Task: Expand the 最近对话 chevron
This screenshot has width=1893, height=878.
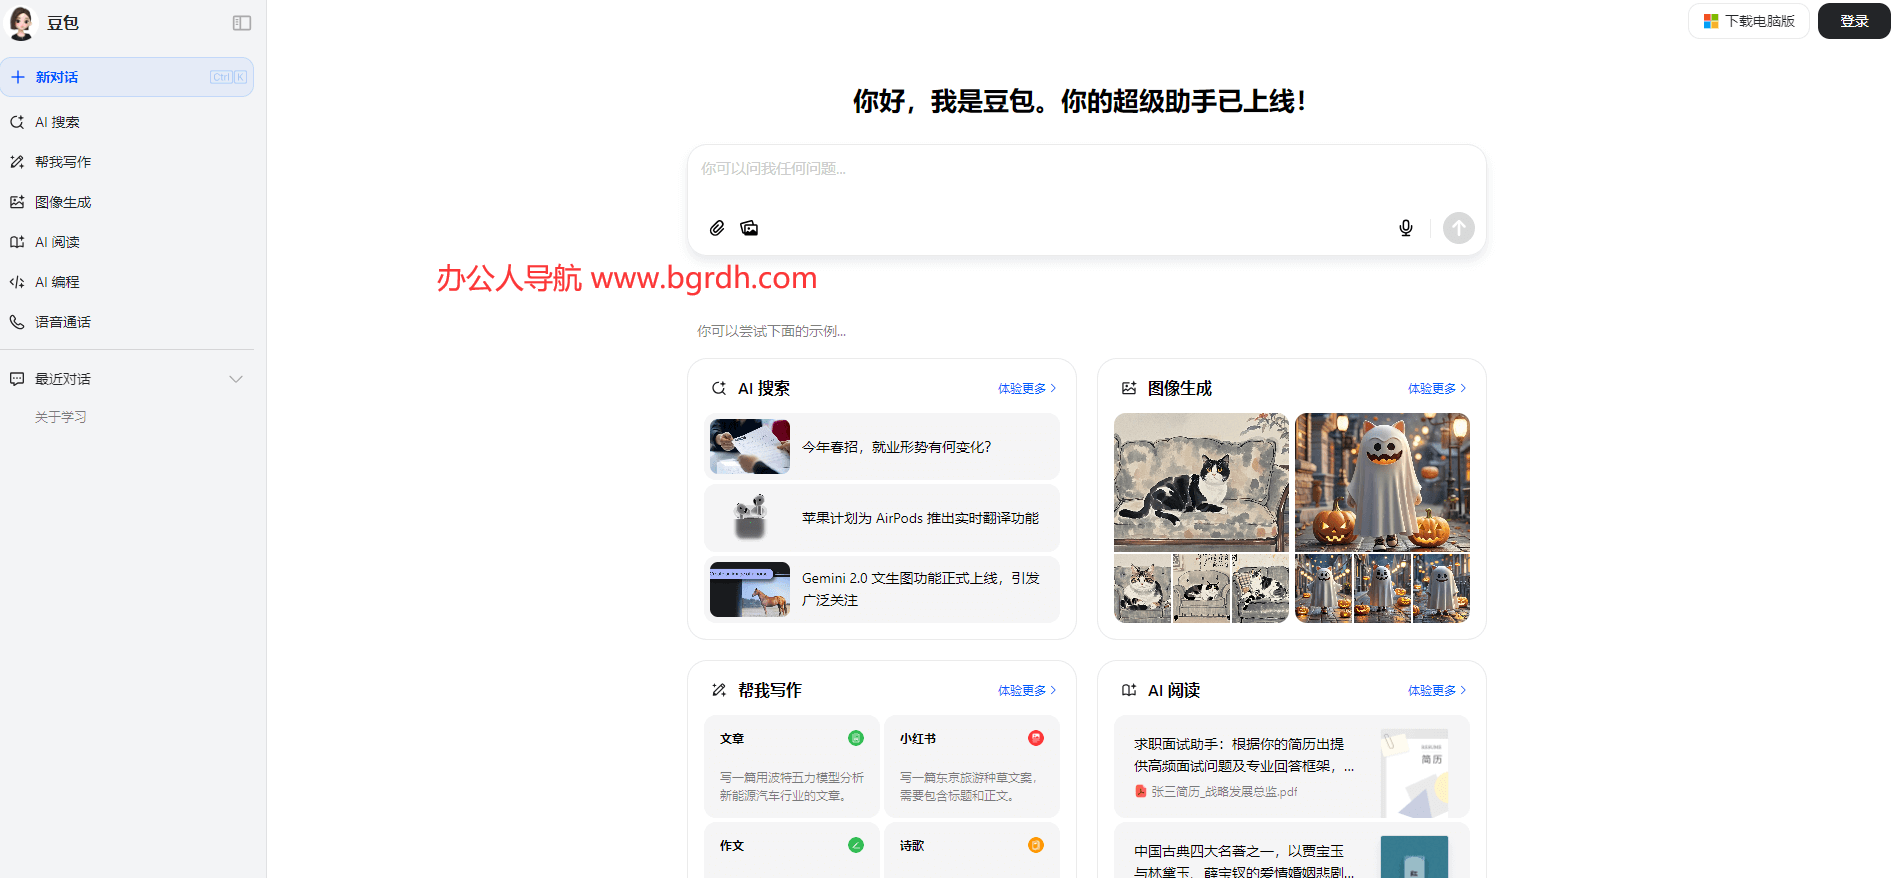Action: coord(236,379)
